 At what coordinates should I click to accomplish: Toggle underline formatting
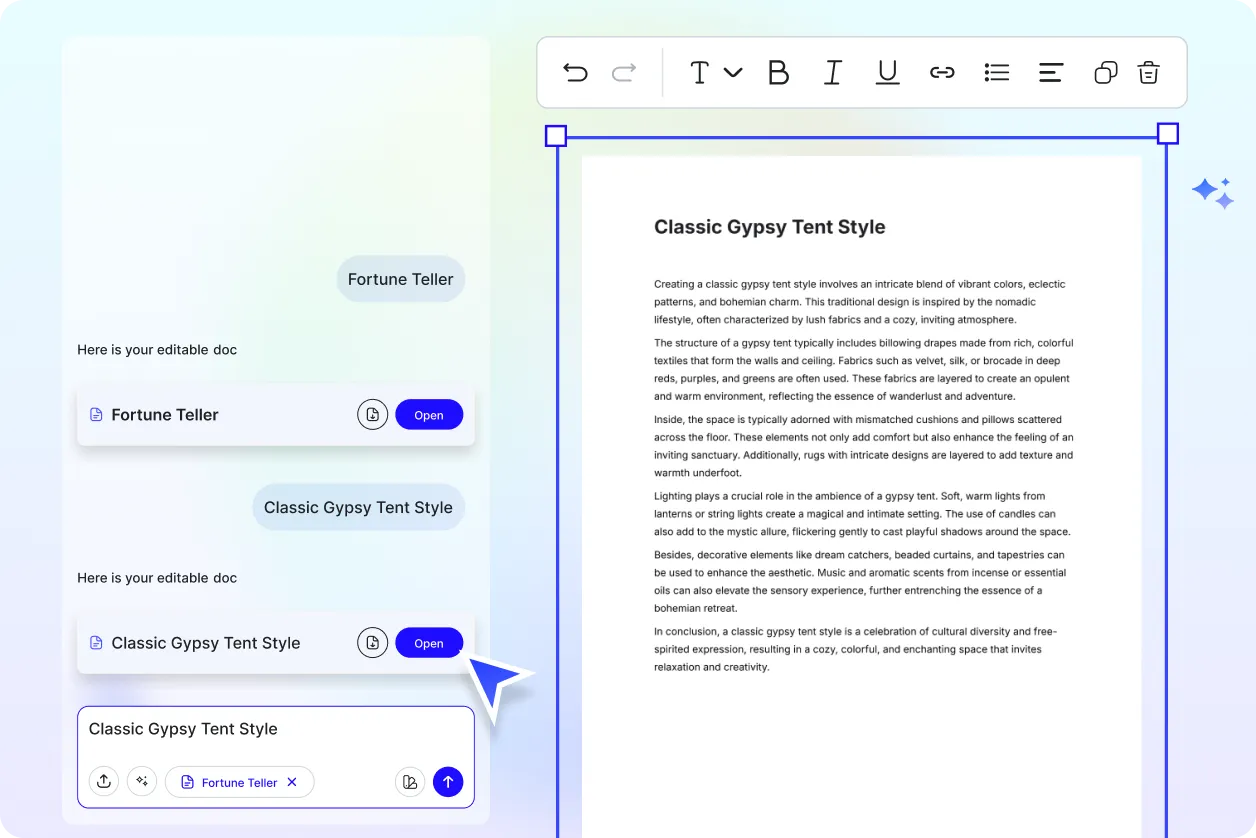(x=887, y=72)
